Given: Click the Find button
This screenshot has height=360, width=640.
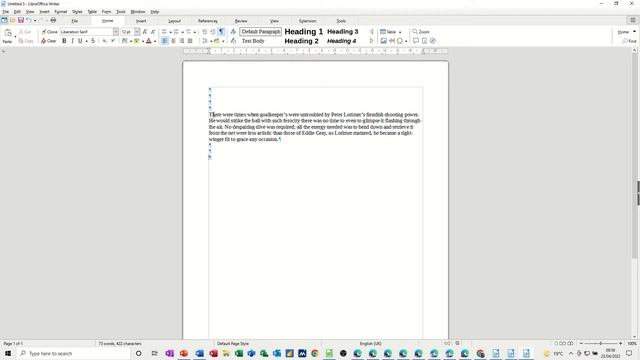Looking at the screenshot, I should click(x=629, y=41).
